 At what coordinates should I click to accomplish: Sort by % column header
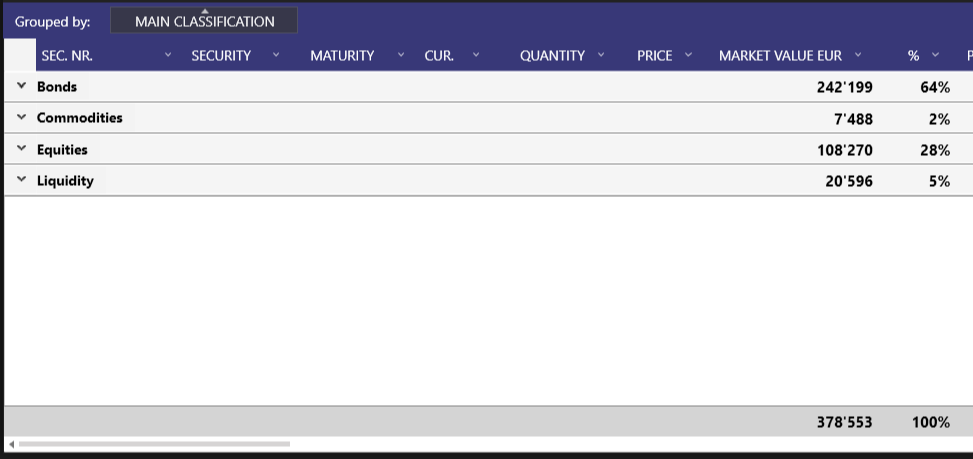click(x=913, y=56)
